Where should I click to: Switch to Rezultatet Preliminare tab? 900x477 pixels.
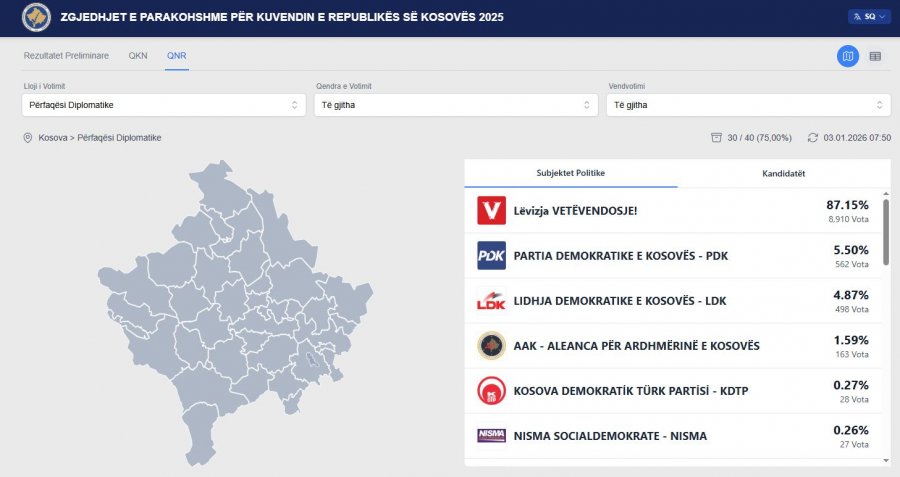tap(66, 55)
